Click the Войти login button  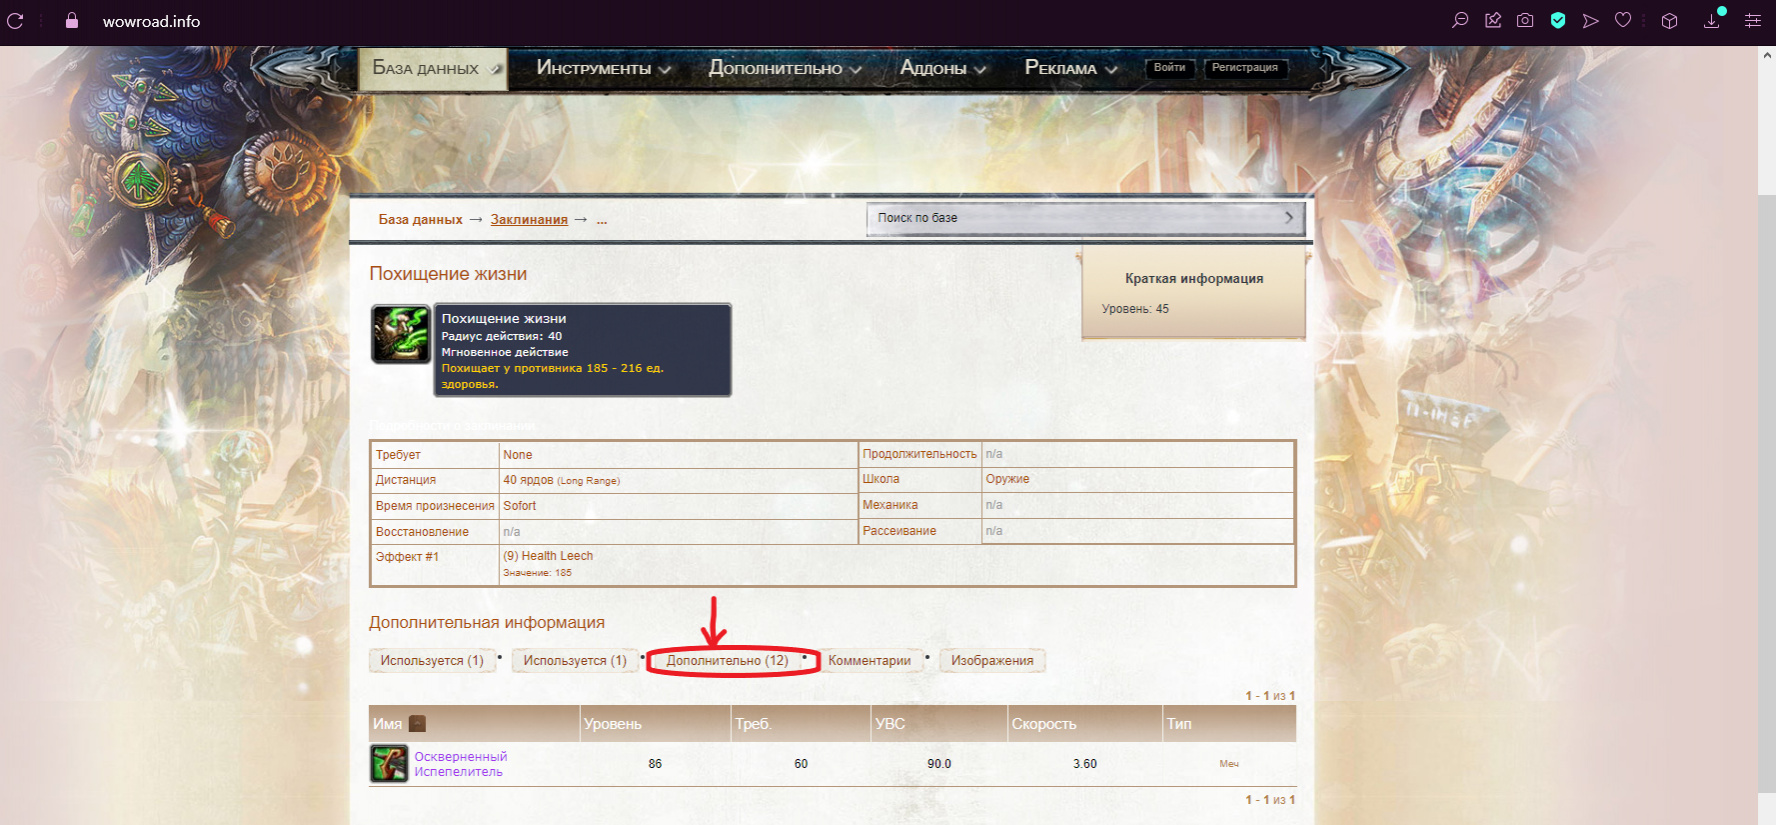click(1169, 68)
